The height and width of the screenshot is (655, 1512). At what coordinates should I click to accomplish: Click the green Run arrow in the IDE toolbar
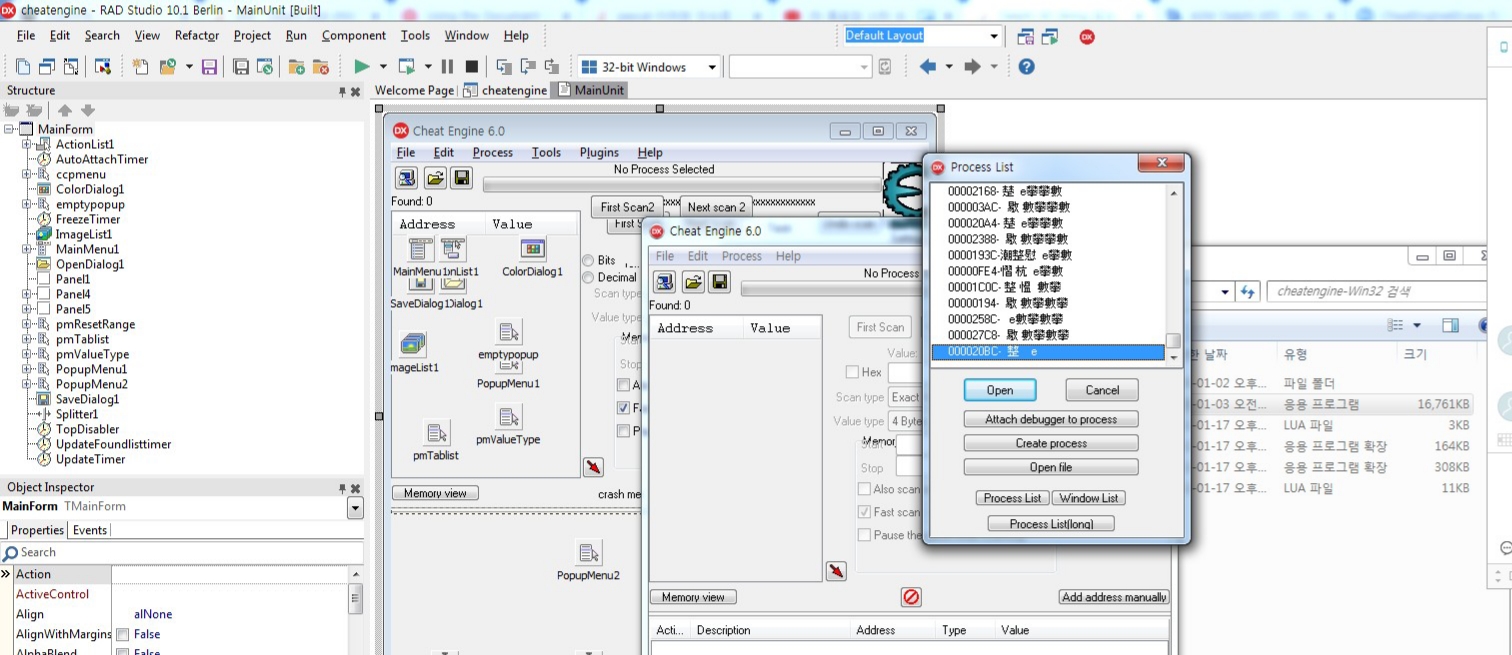pyautogui.click(x=362, y=67)
